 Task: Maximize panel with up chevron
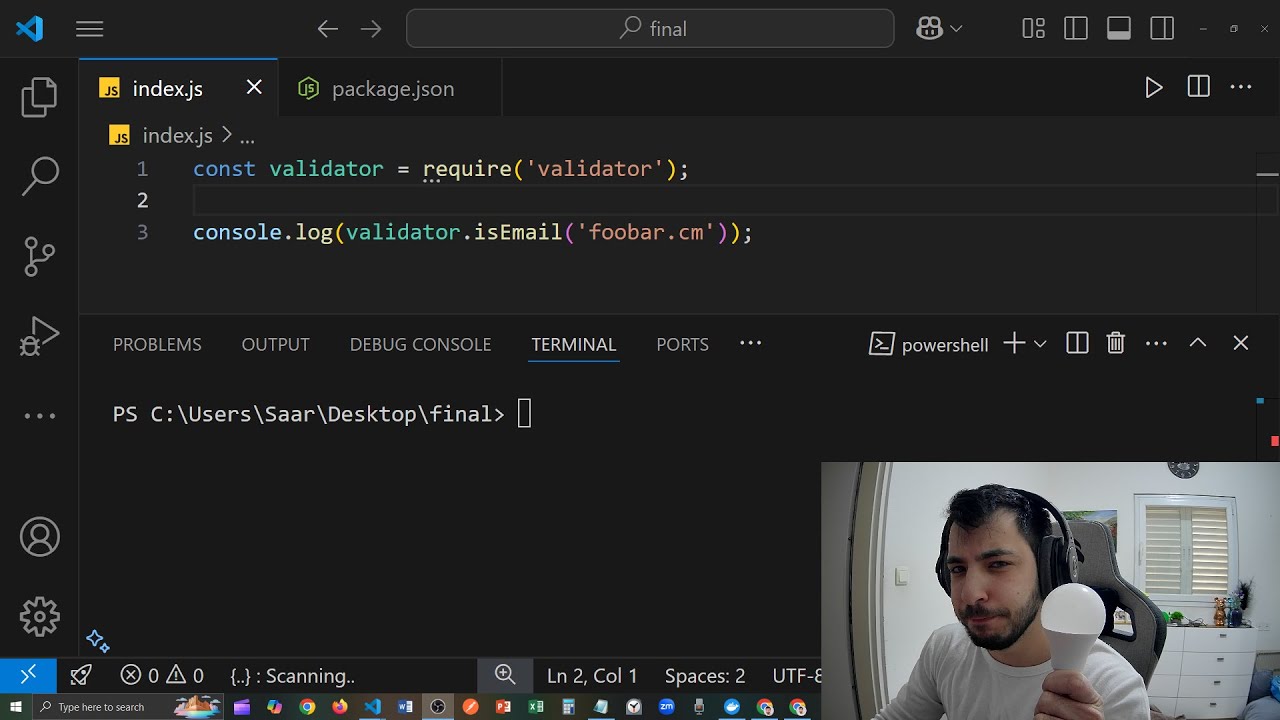pyautogui.click(x=1198, y=343)
